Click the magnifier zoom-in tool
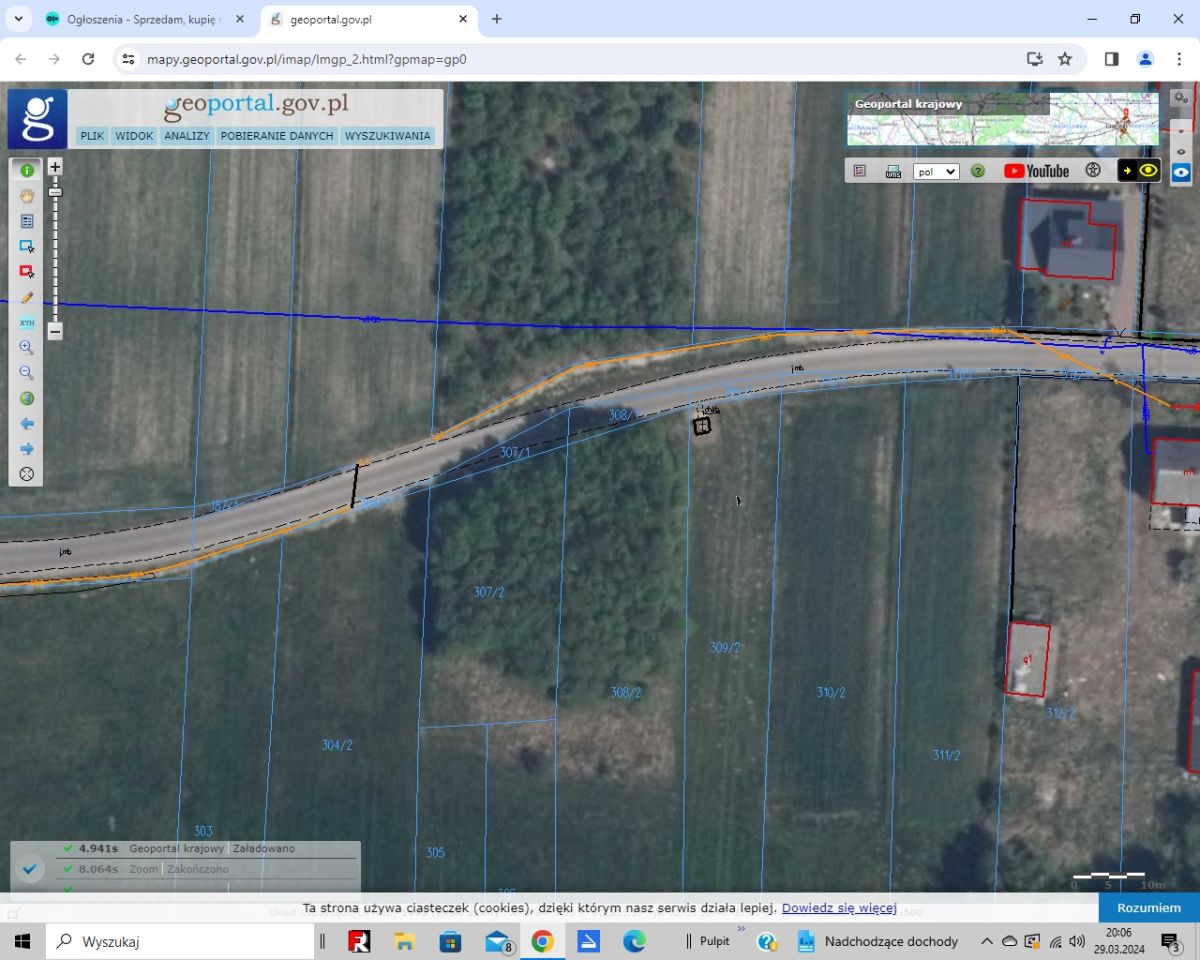 click(27, 348)
